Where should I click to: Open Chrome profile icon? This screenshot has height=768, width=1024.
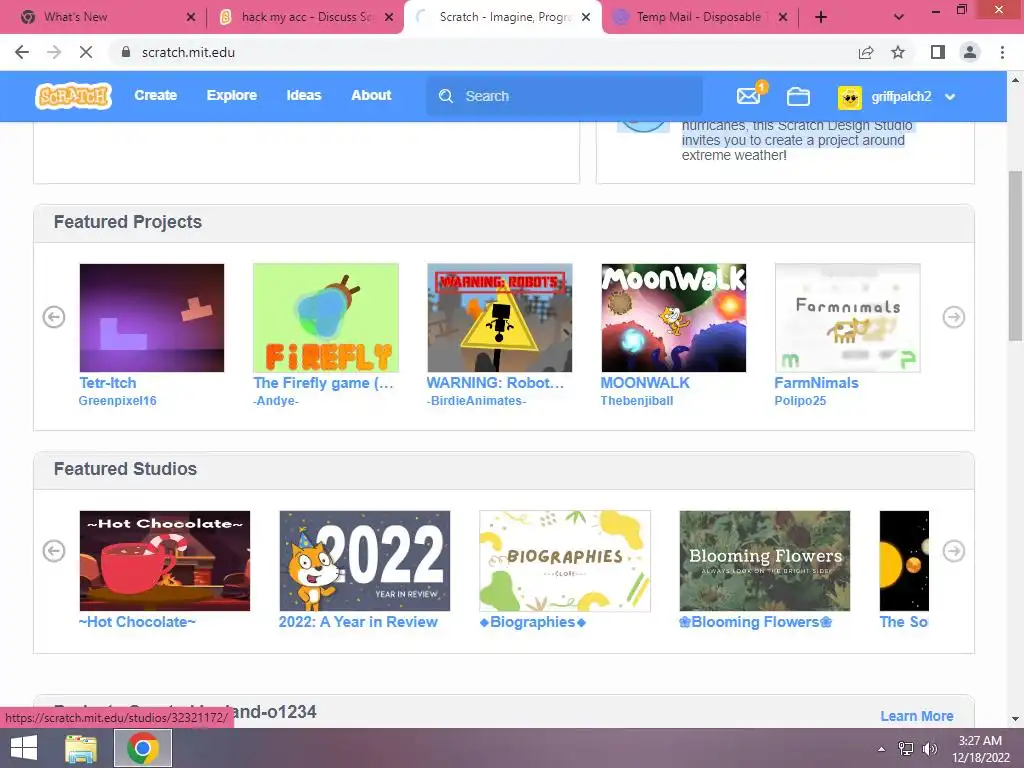click(x=970, y=52)
